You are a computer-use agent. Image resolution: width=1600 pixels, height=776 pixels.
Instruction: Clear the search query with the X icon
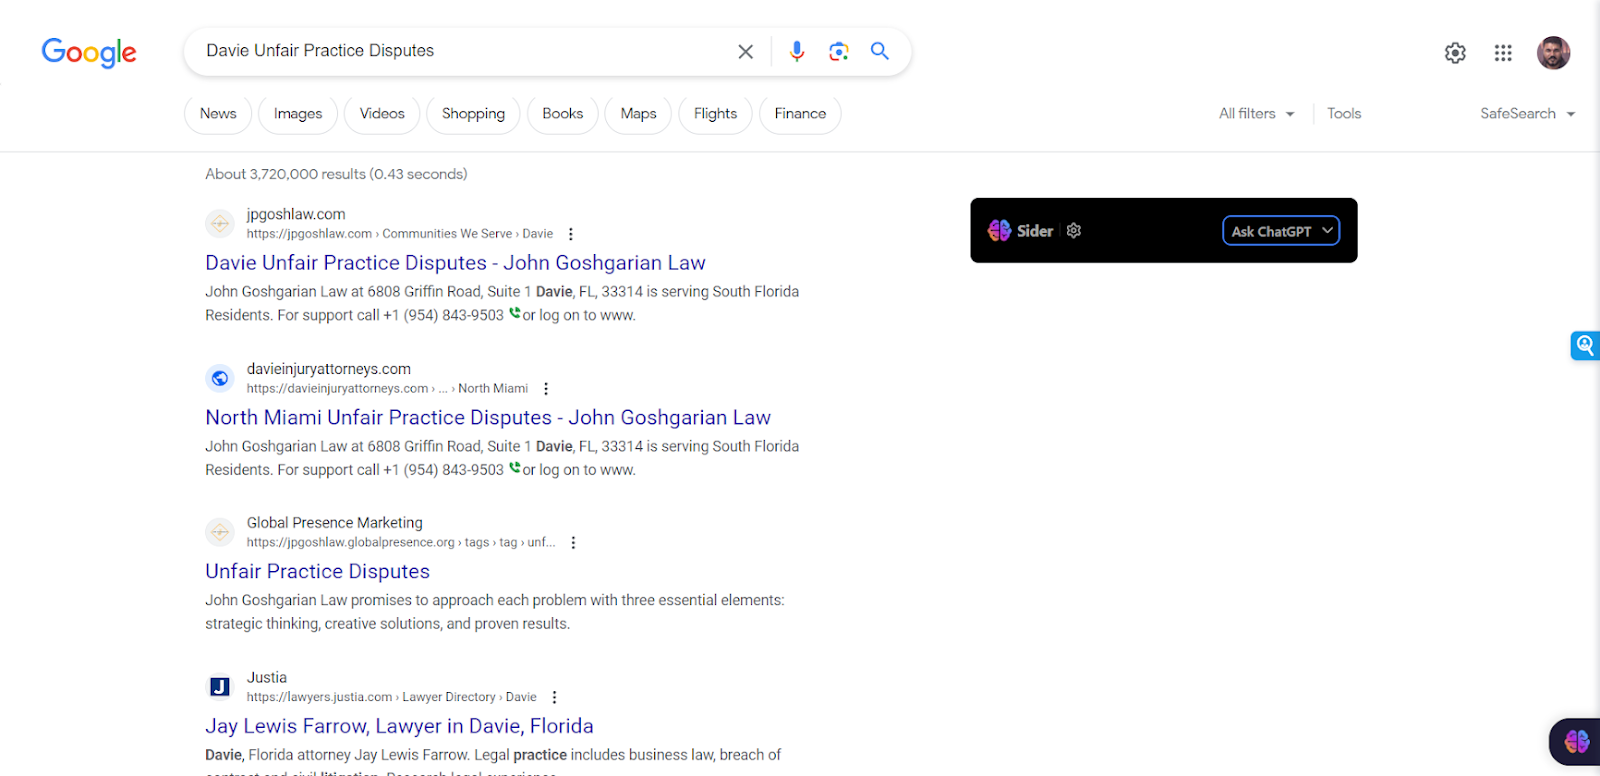coord(746,52)
